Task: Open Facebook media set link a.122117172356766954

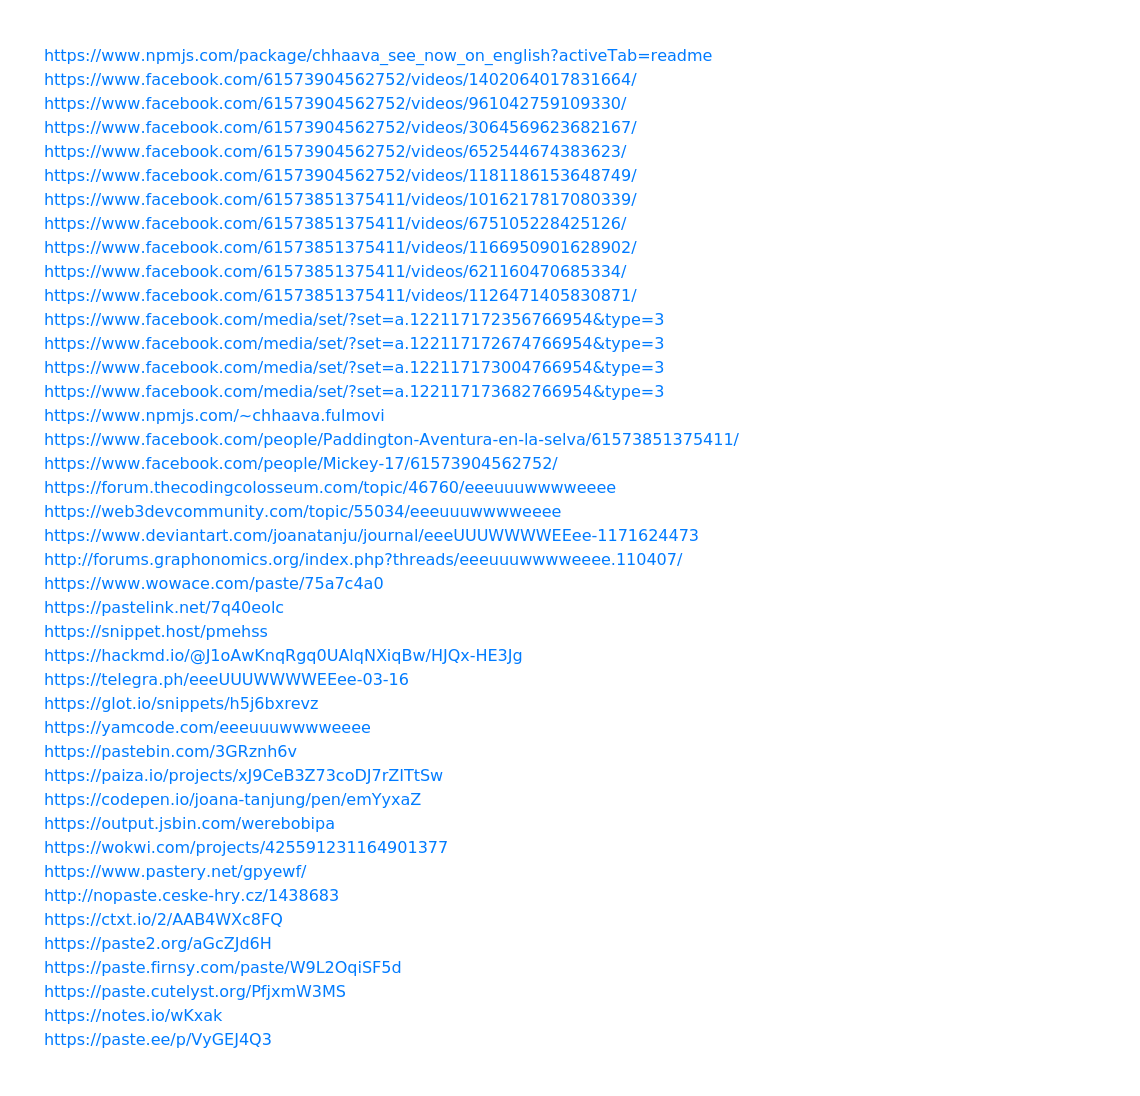Action: tap(354, 320)
